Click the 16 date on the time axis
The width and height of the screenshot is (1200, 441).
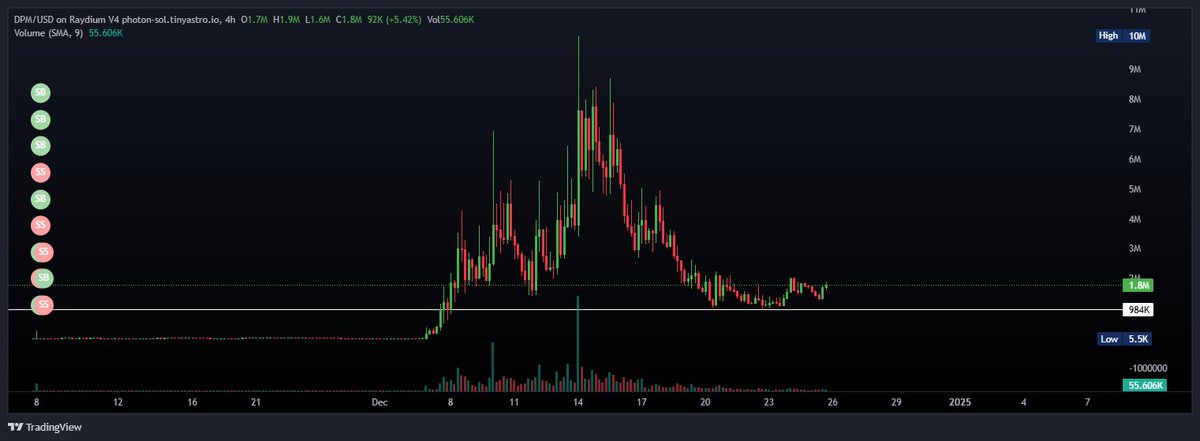click(x=192, y=402)
